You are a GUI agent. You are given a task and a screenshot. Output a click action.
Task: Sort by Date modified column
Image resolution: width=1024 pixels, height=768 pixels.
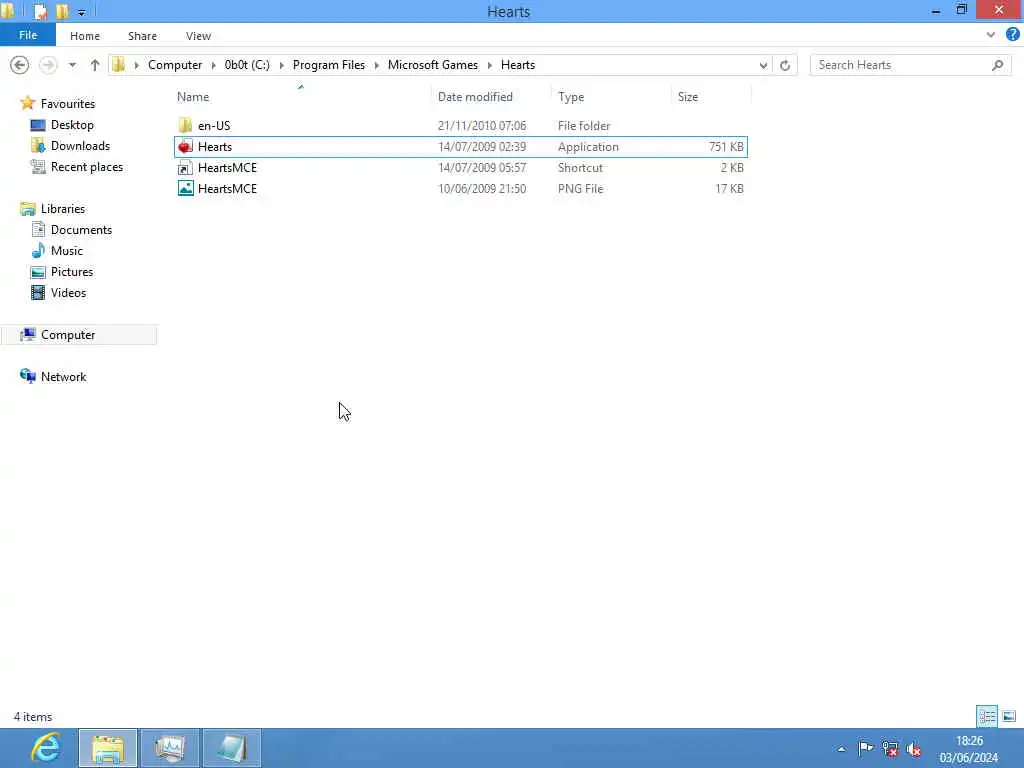tap(475, 97)
